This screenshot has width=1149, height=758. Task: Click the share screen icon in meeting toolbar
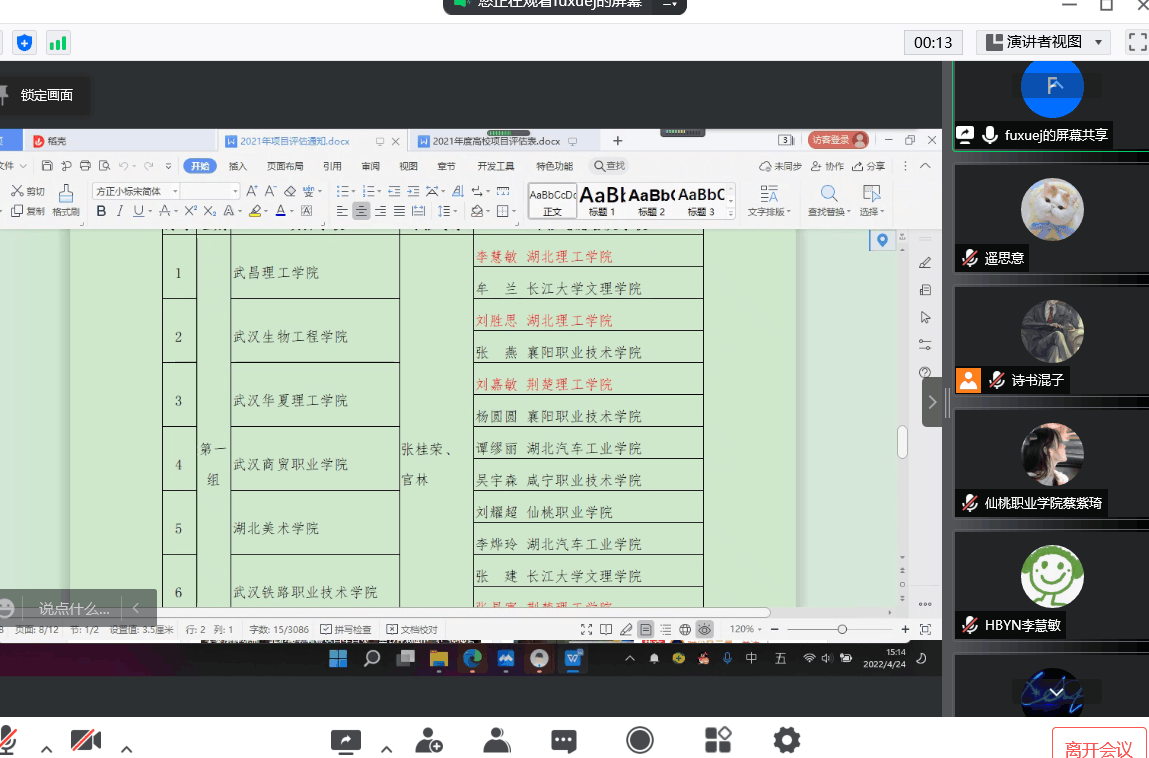pos(345,740)
